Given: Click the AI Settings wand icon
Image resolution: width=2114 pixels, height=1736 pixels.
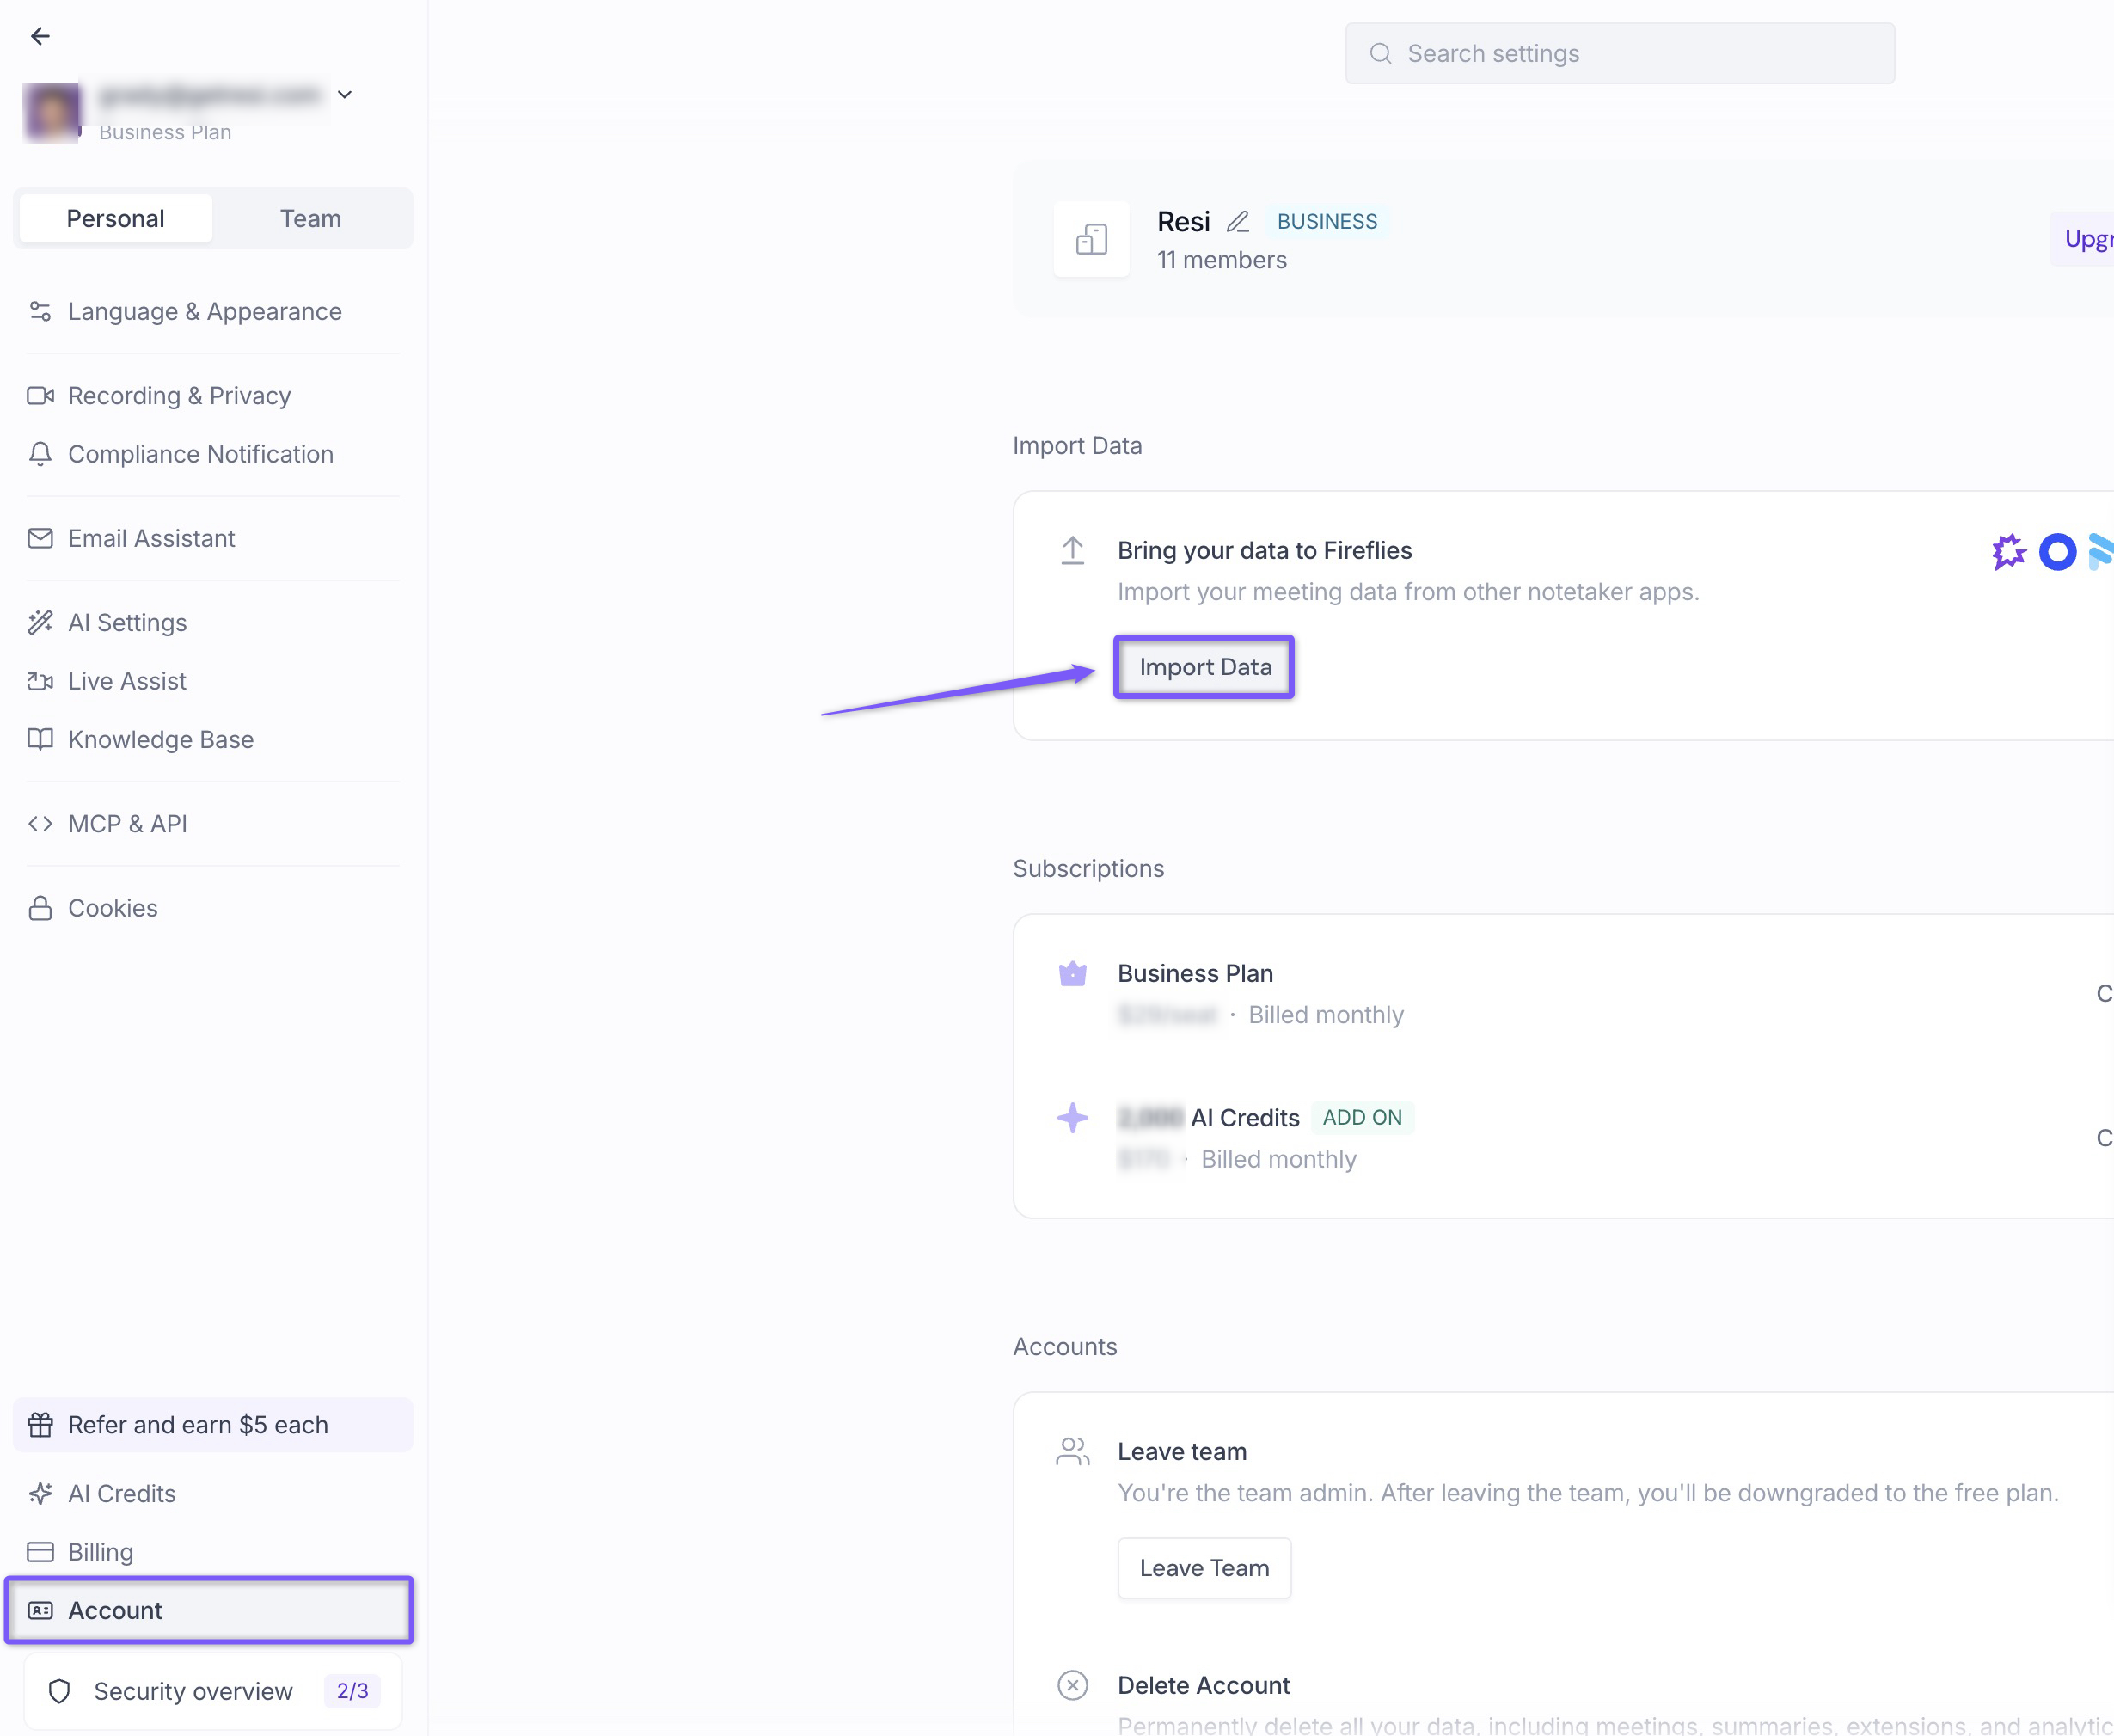Looking at the screenshot, I should pos(40,623).
